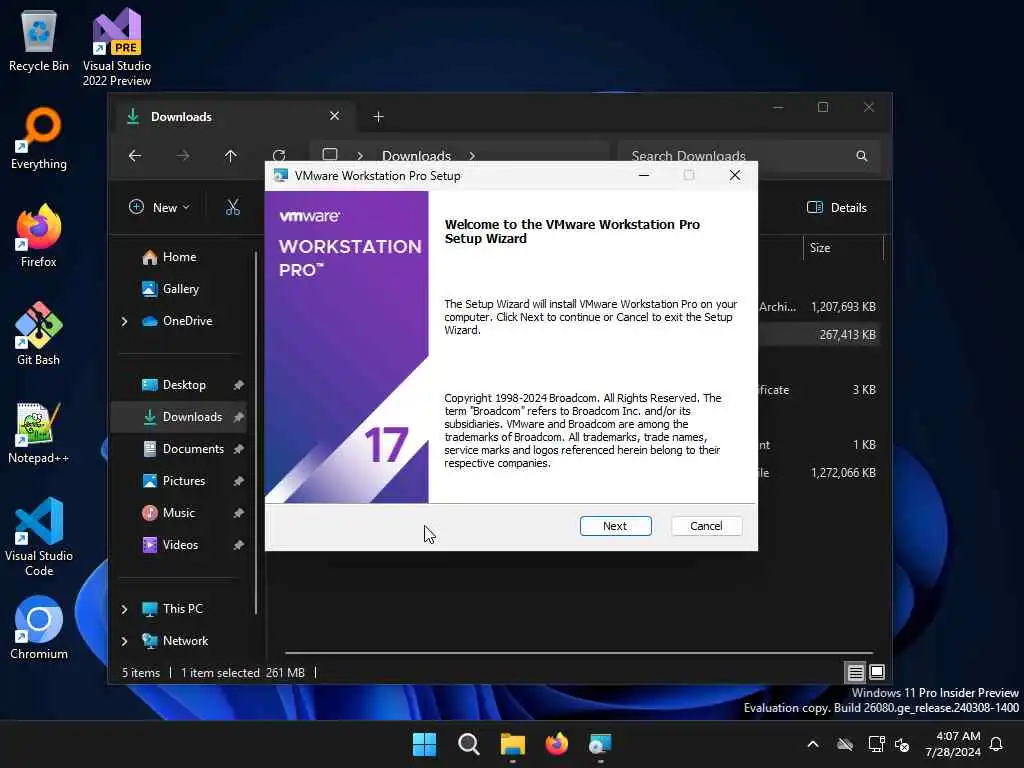Open Notepad++ desktop shortcut
Screen dimensions: 1024x768
39,432
